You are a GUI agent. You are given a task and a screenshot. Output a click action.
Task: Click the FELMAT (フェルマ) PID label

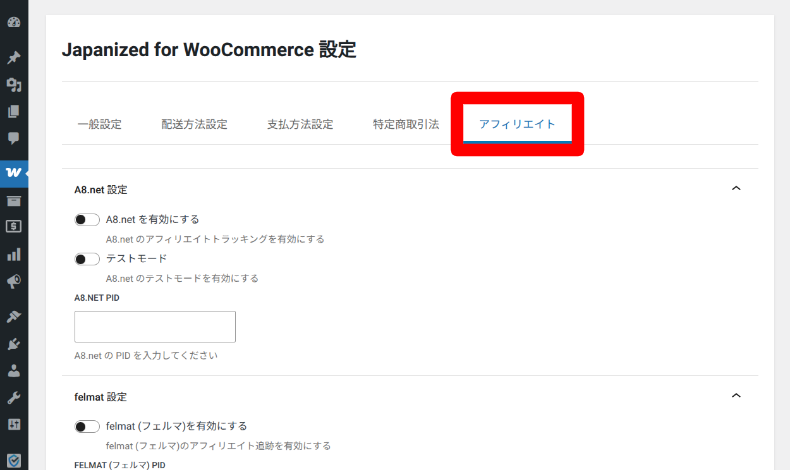pyautogui.click(x=120, y=465)
